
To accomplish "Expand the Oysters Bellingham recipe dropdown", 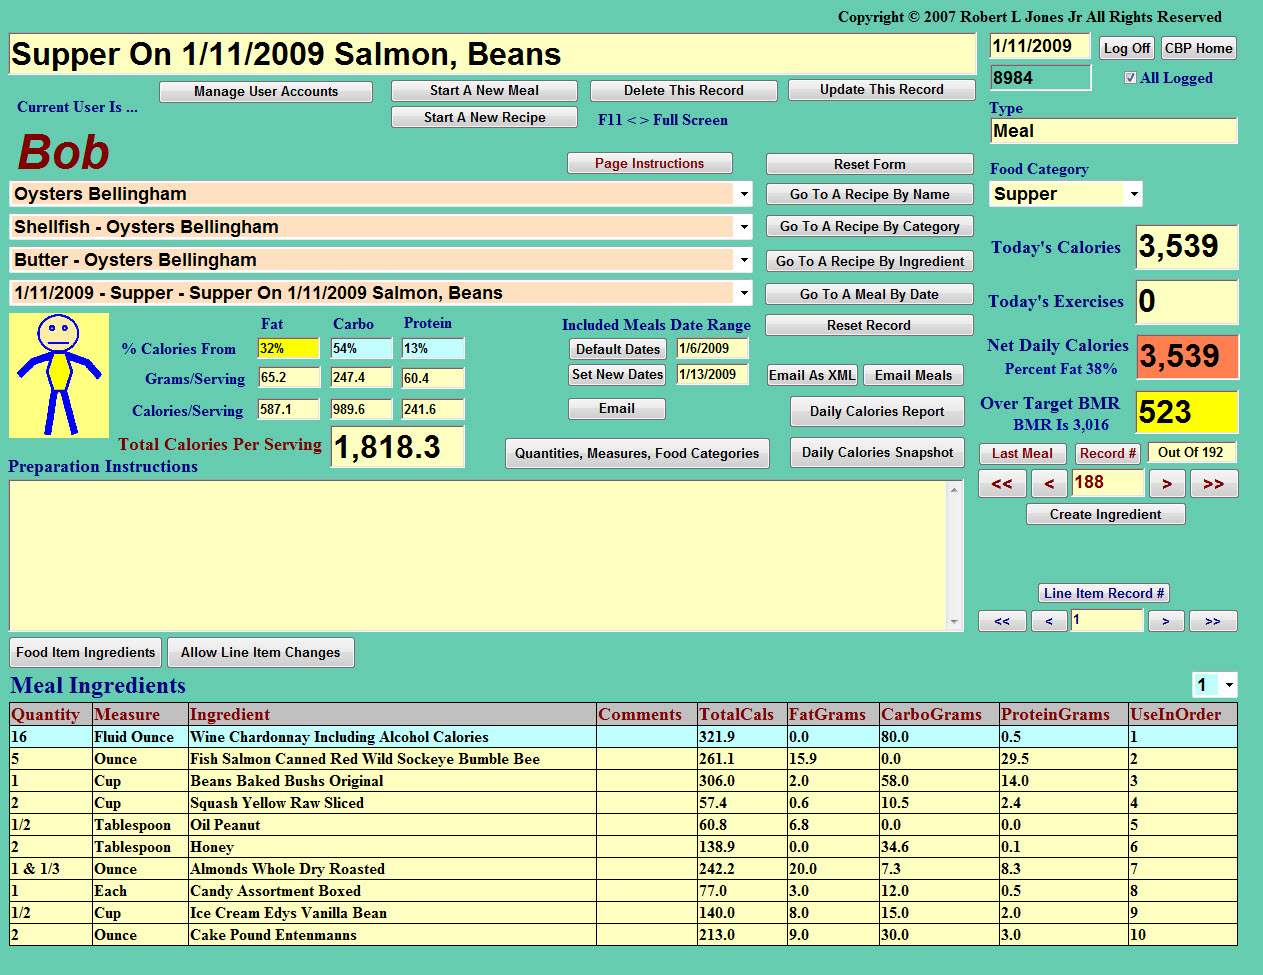I will [744, 194].
